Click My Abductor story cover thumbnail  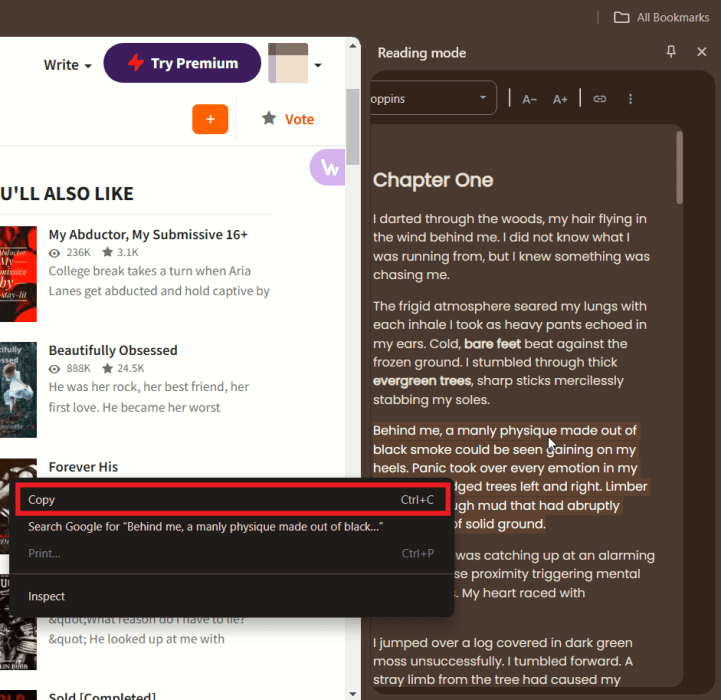pos(18,274)
